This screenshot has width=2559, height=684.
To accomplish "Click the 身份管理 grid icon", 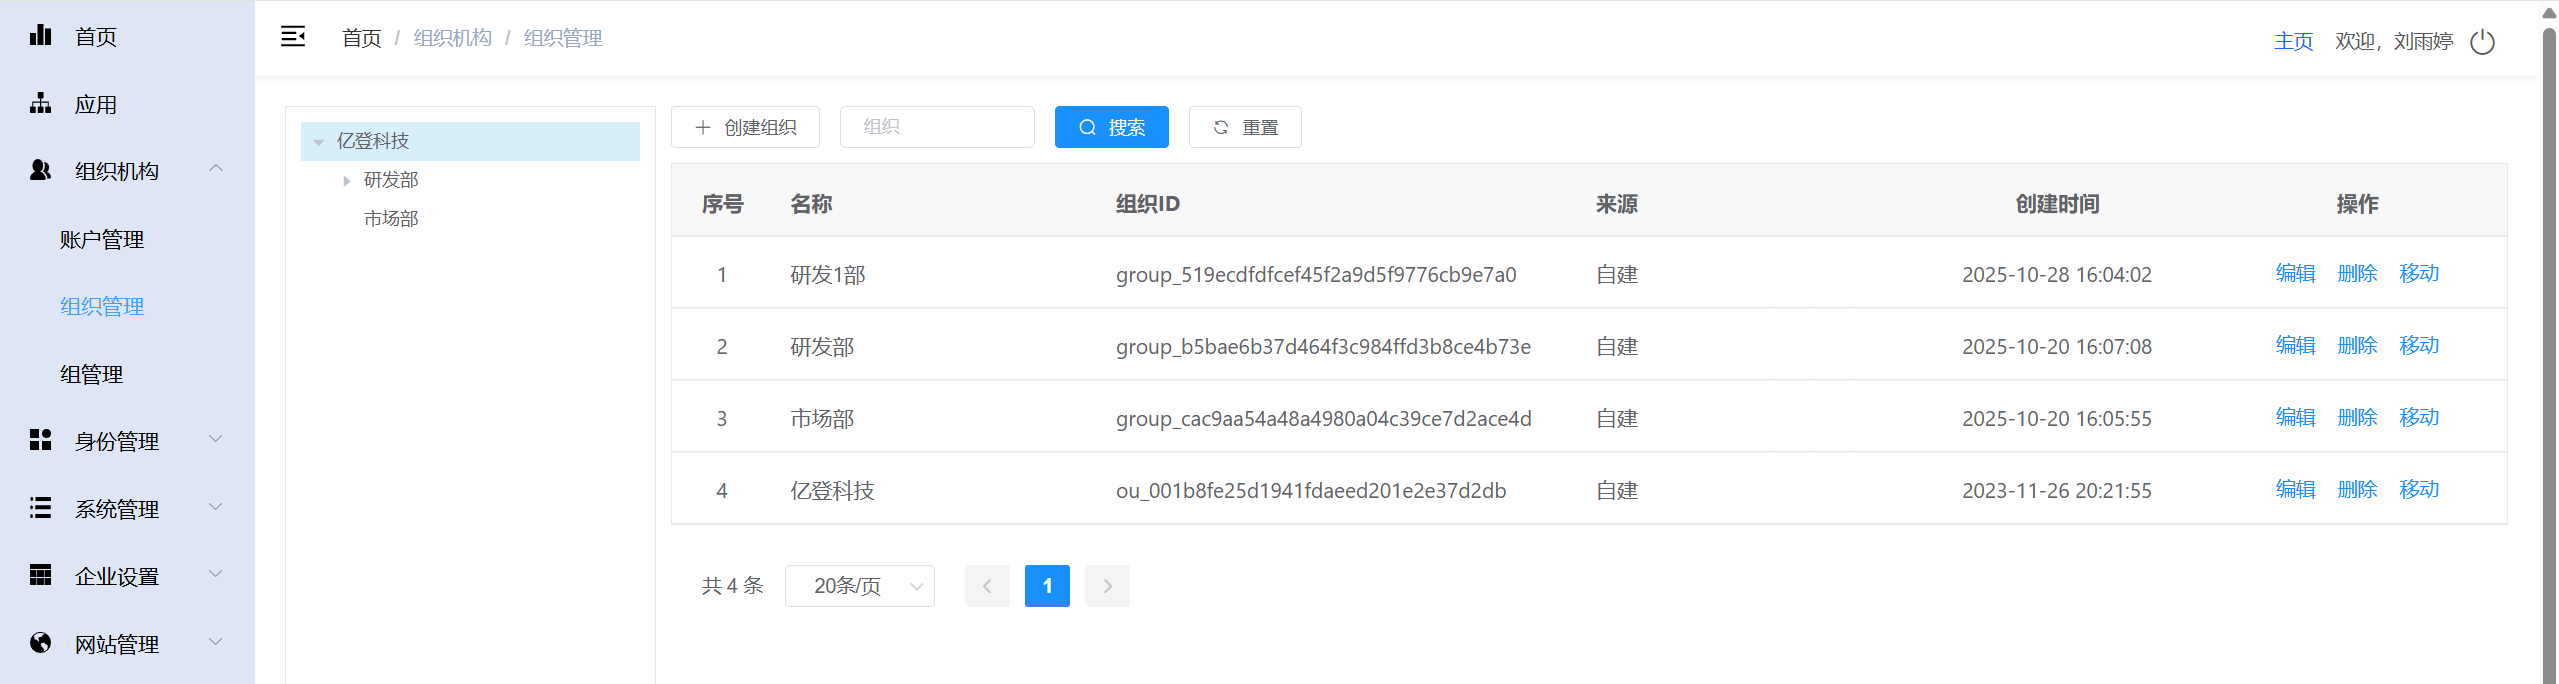I will click(x=40, y=440).
